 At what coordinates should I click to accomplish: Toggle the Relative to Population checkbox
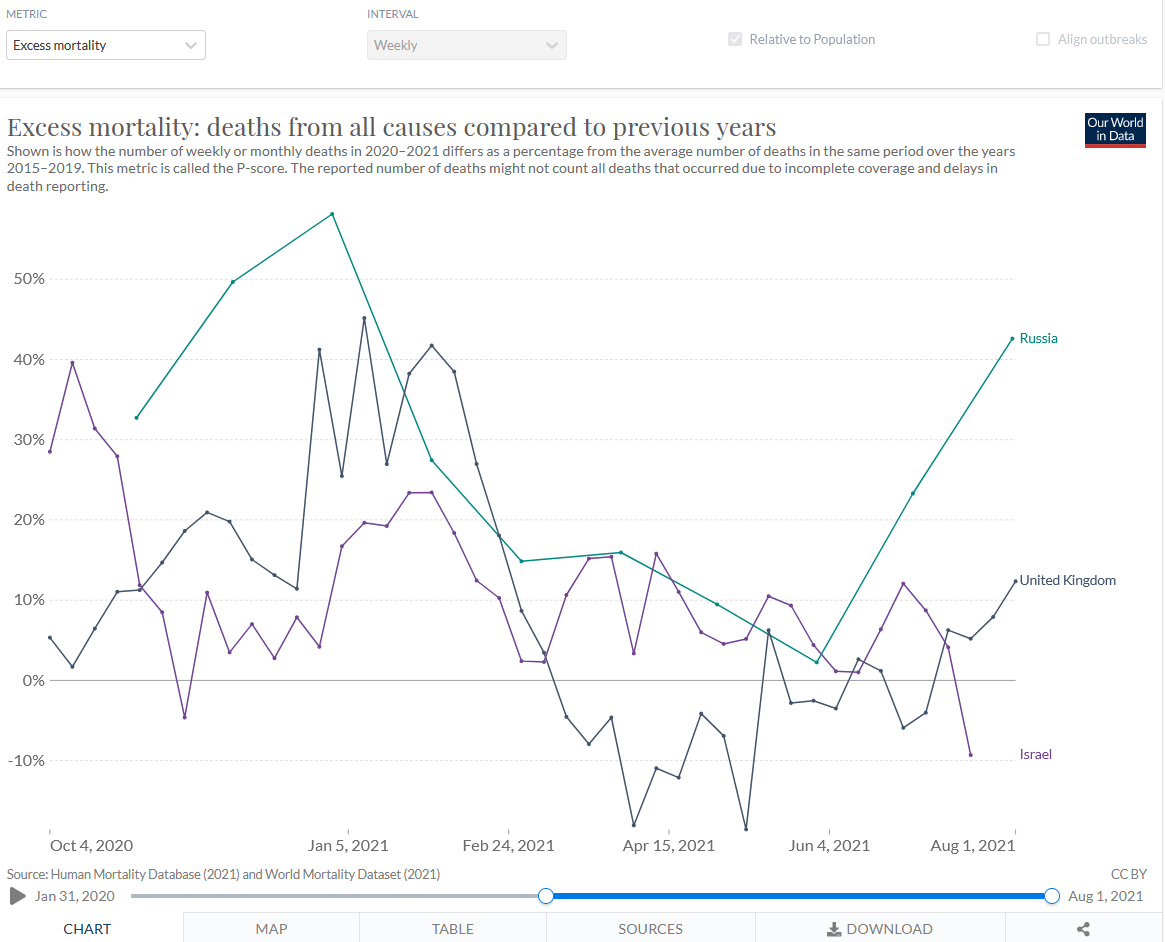[736, 40]
